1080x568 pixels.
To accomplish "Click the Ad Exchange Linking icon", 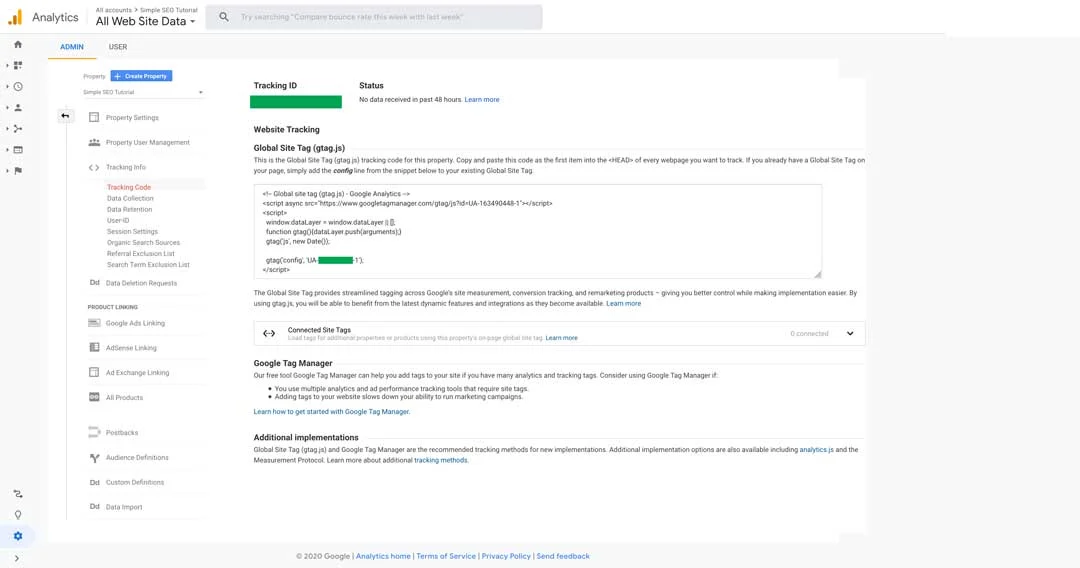I will pos(94,372).
